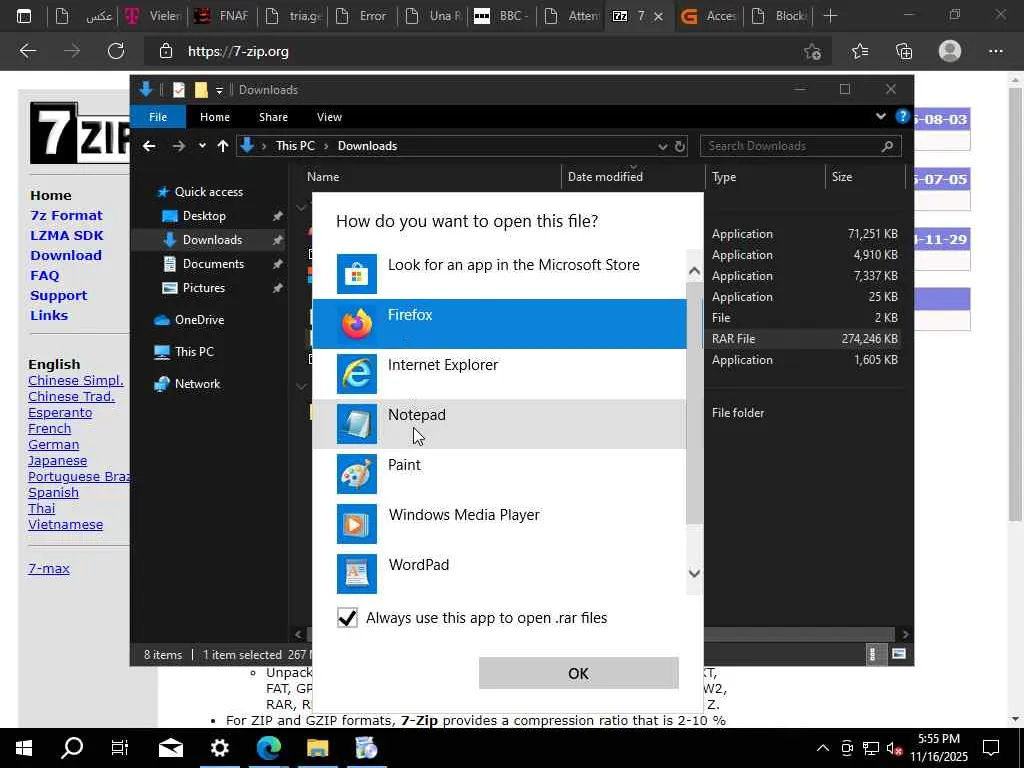Image resolution: width=1024 pixels, height=768 pixels.
Task: Select the WordPad app icon
Action: pos(357,574)
